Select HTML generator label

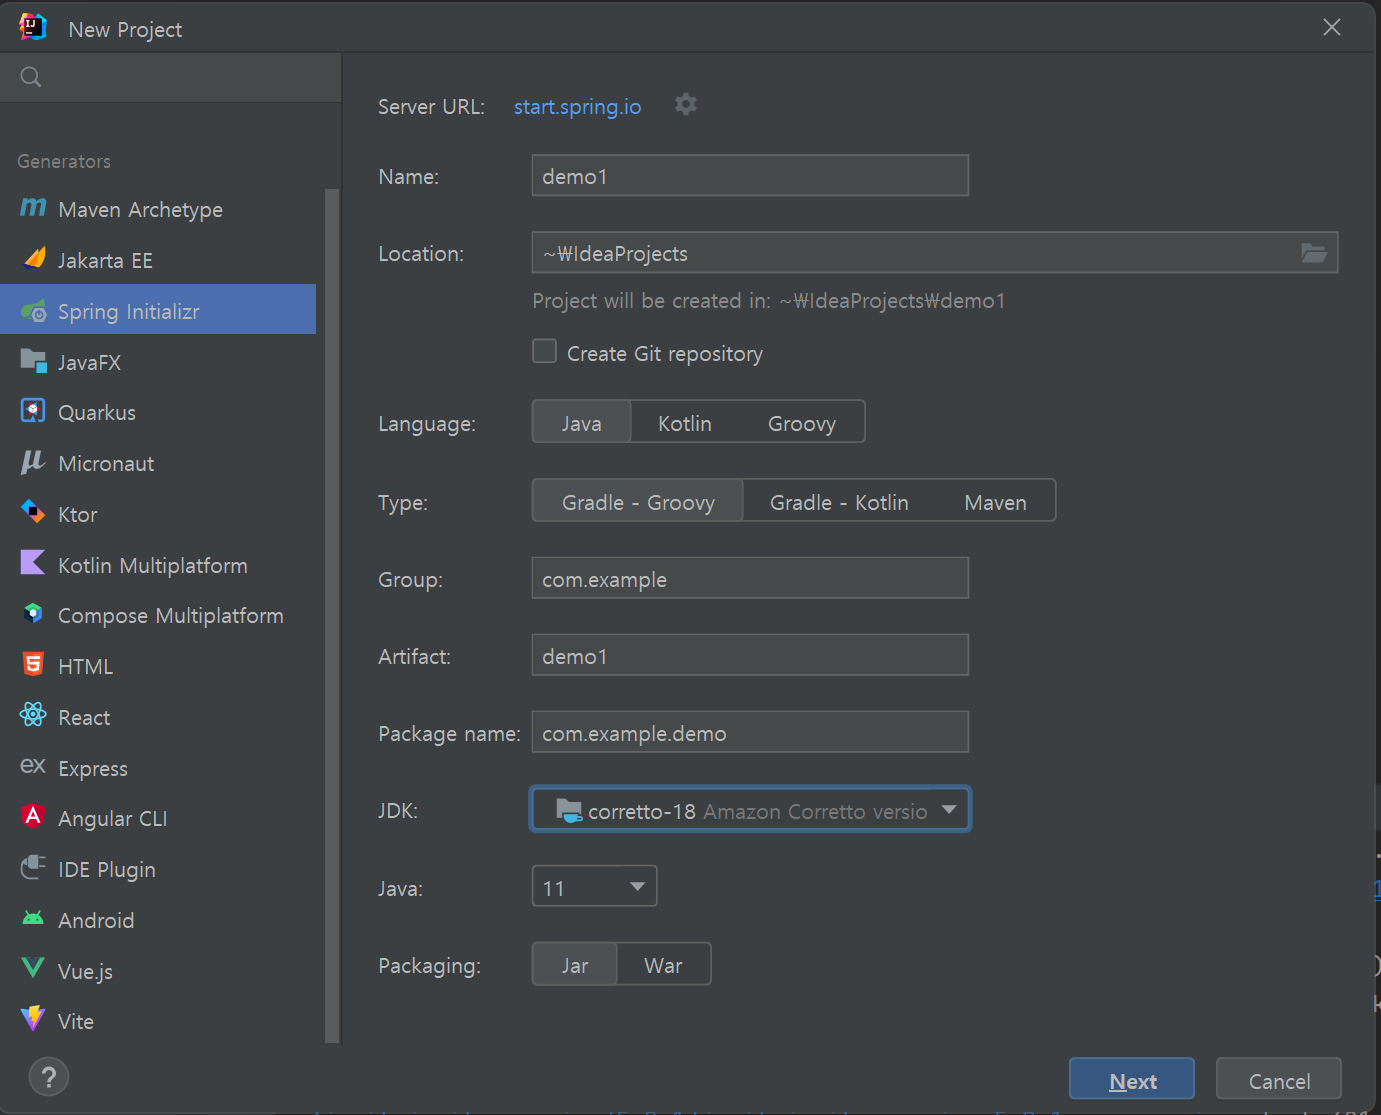85,666
